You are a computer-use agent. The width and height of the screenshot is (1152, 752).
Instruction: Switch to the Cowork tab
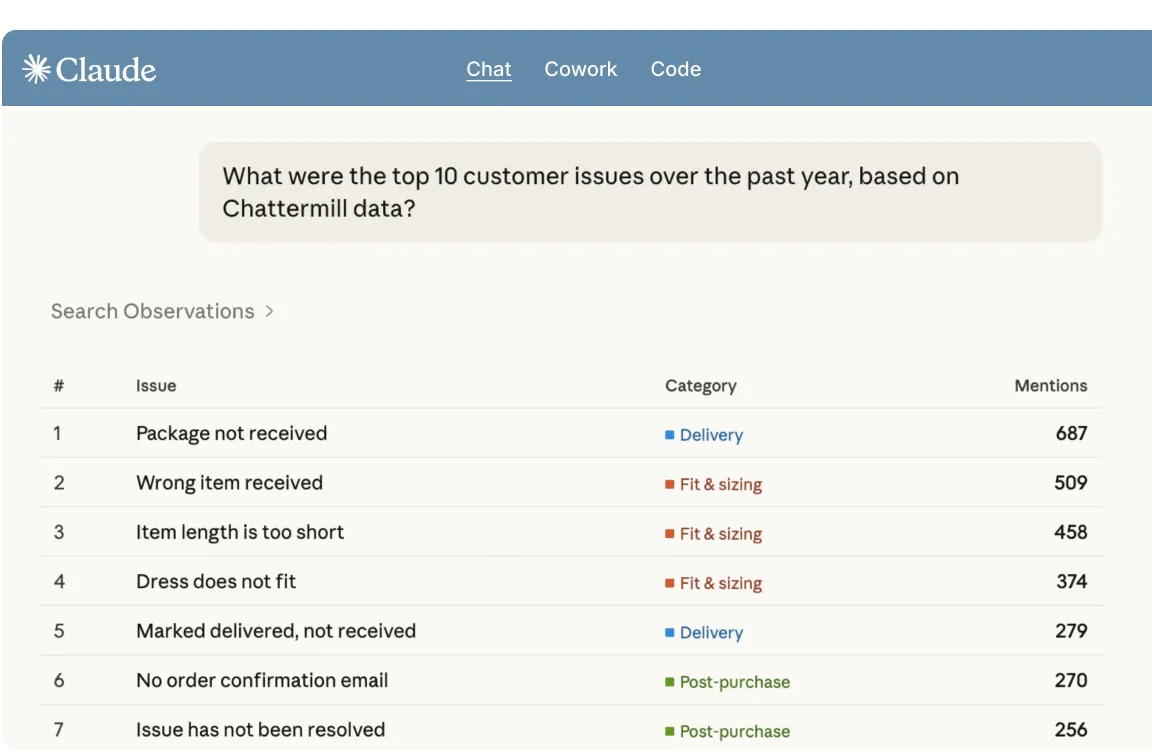tap(580, 69)
